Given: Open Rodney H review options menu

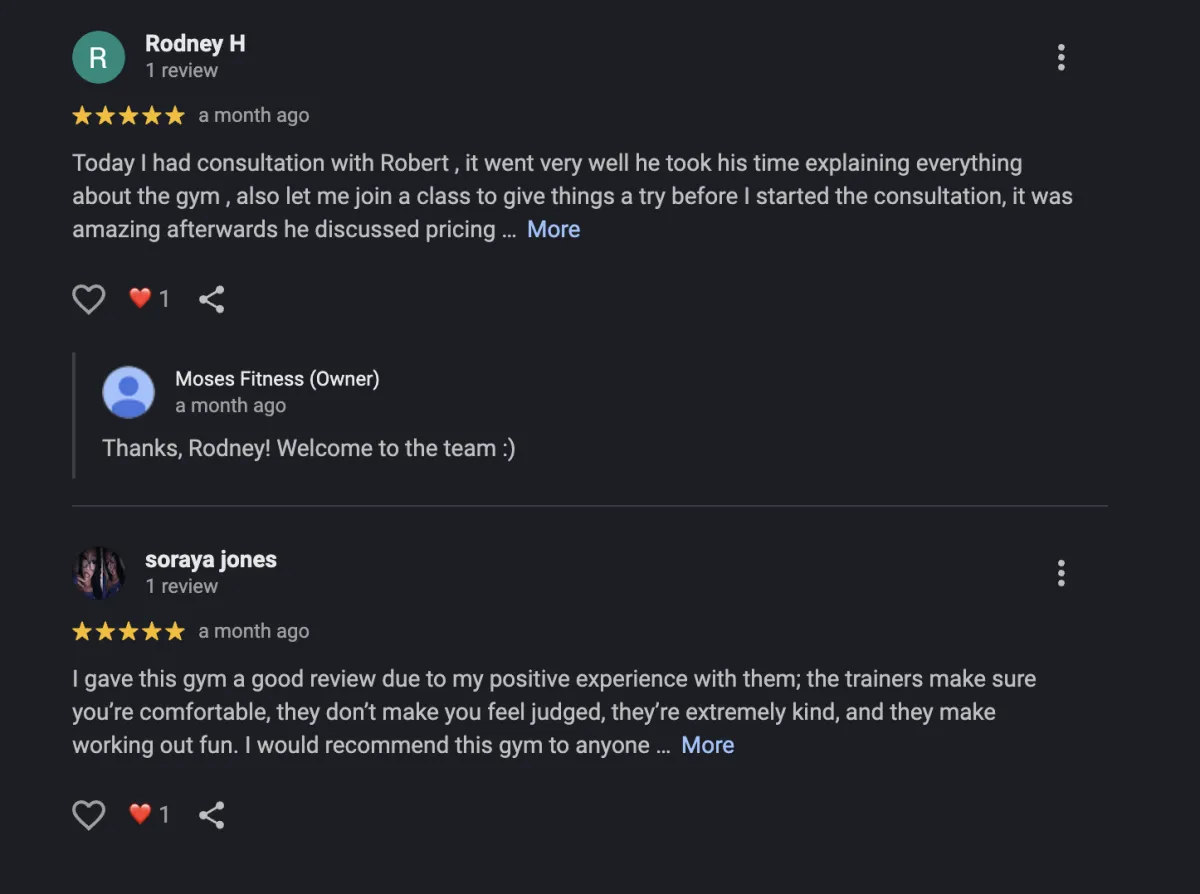Looking at the screenshot, I should pos(1061,58).
